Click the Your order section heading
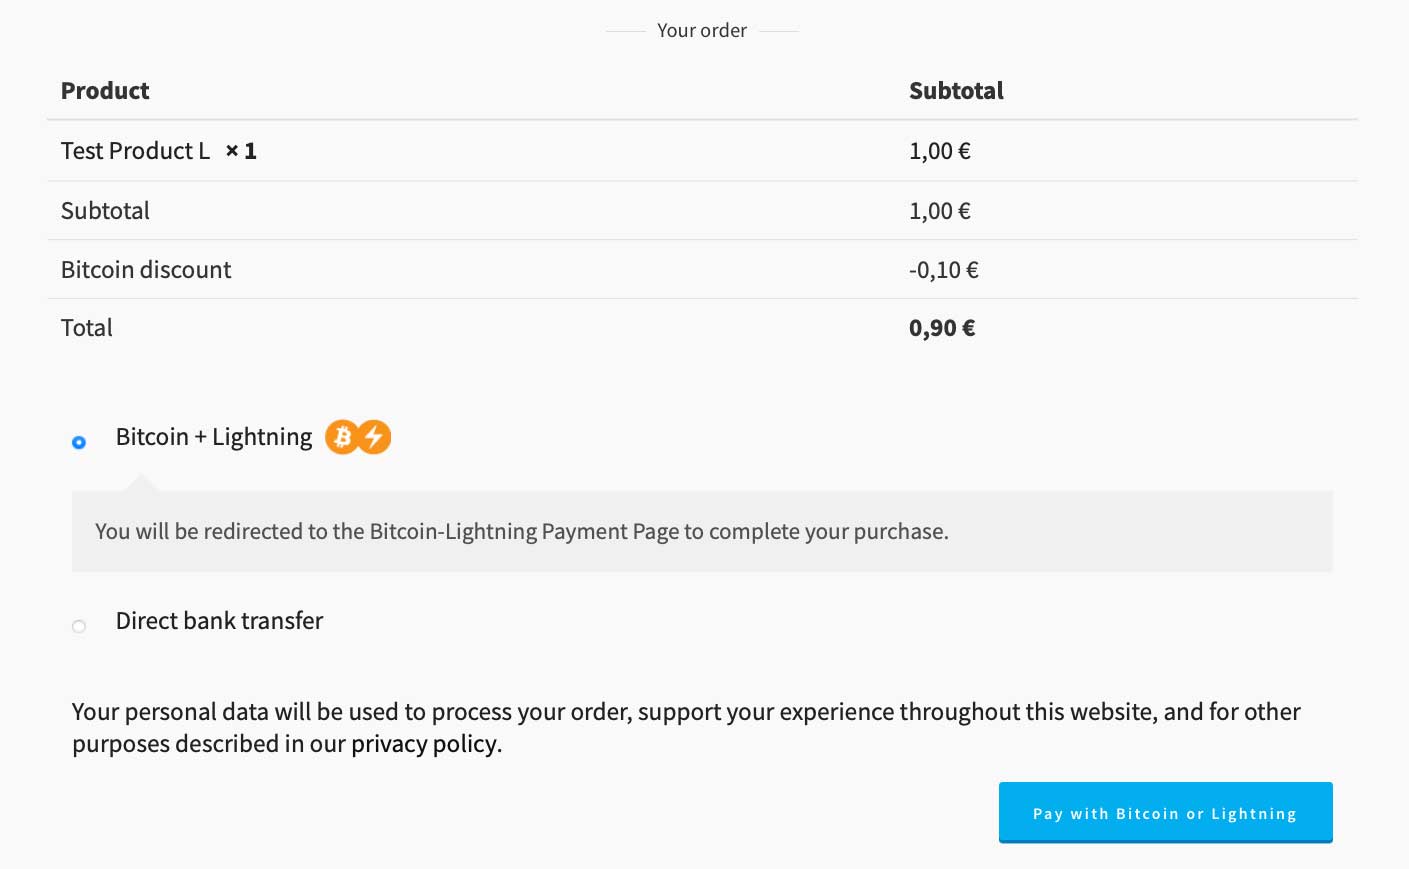1409x869 pixels. [702, 31]
